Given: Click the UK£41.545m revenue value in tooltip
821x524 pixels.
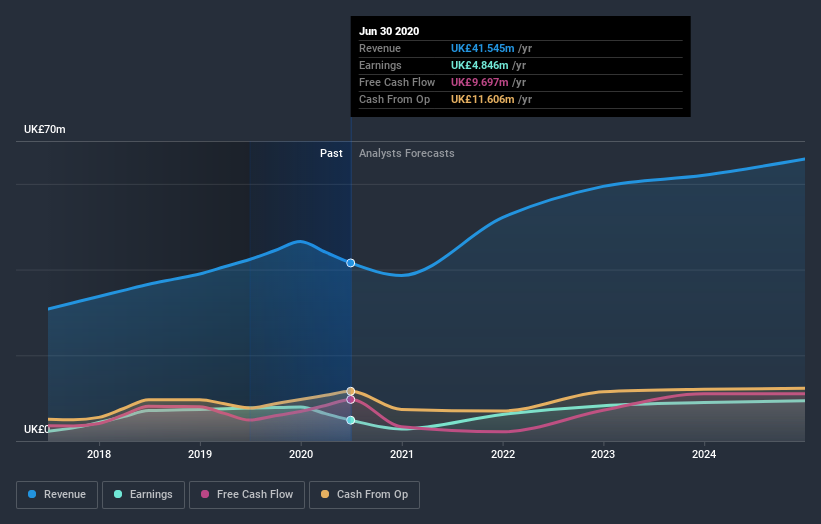Looking at the screenshot, I should (x=483, y=48).
